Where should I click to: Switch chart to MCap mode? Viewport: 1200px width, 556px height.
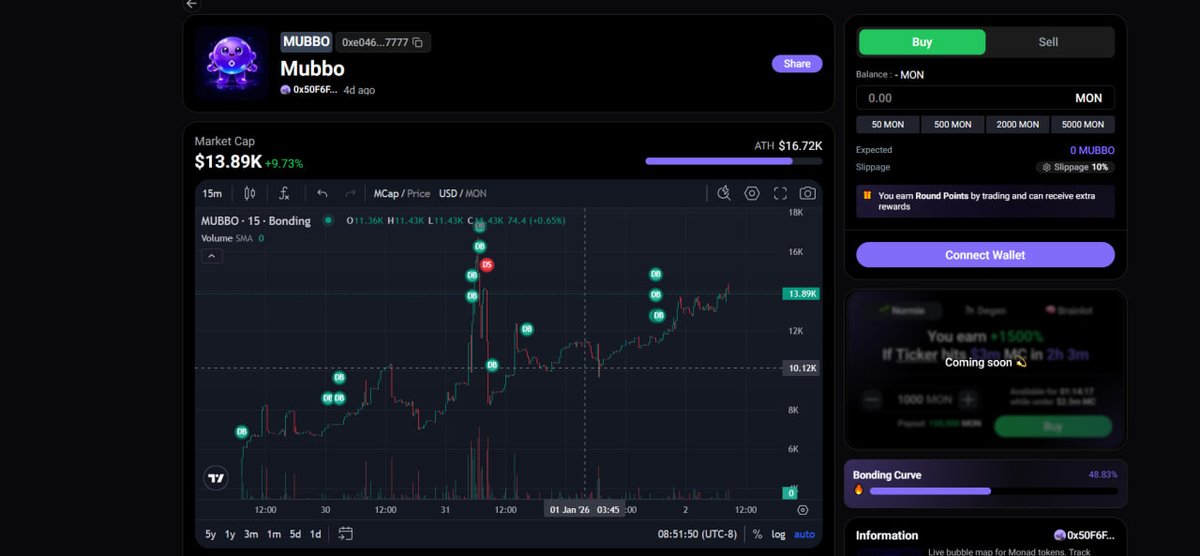386,193
